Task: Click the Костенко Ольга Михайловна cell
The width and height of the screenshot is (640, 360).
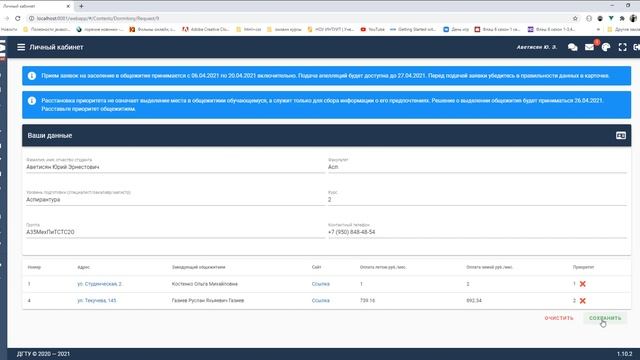Action: 204,284
